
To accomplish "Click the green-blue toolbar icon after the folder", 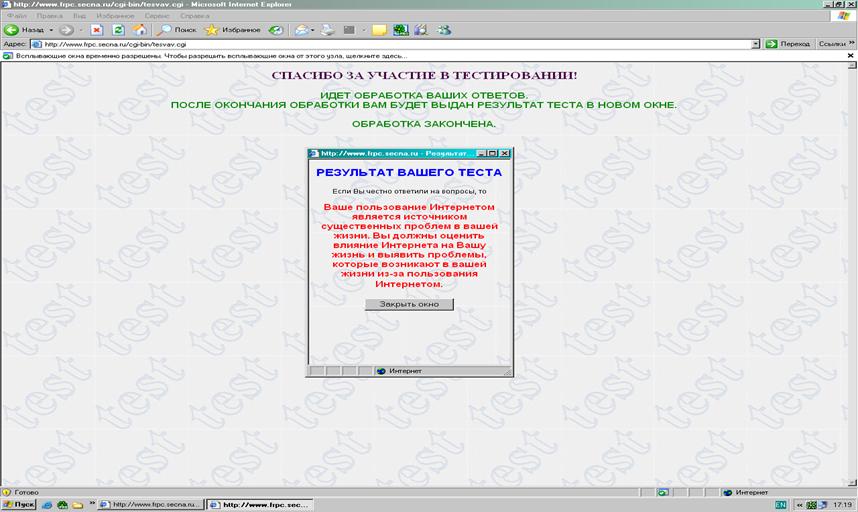I will (401, 30).
